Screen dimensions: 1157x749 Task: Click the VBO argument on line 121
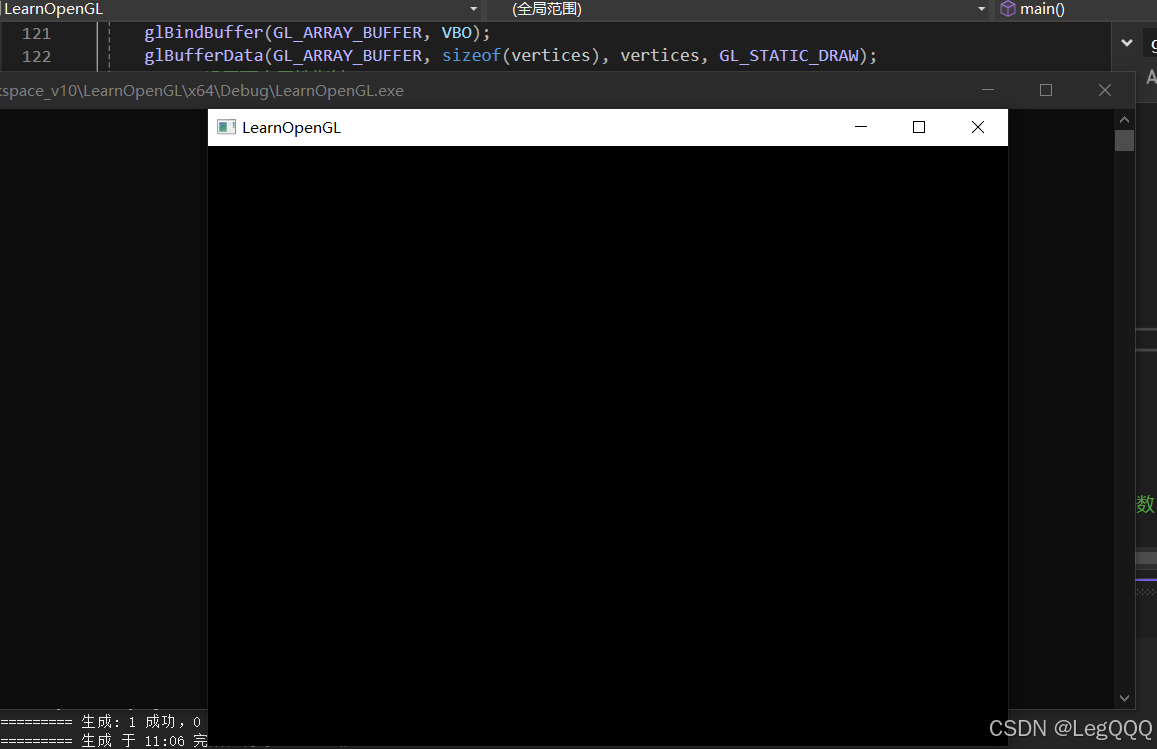click(x=456, y=32)
